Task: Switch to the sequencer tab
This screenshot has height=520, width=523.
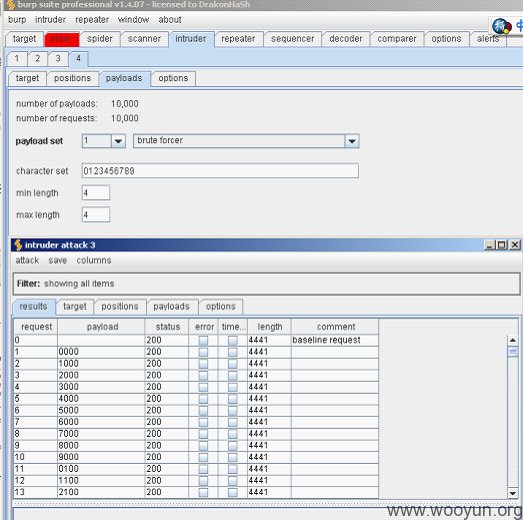Action: (293, 39)
